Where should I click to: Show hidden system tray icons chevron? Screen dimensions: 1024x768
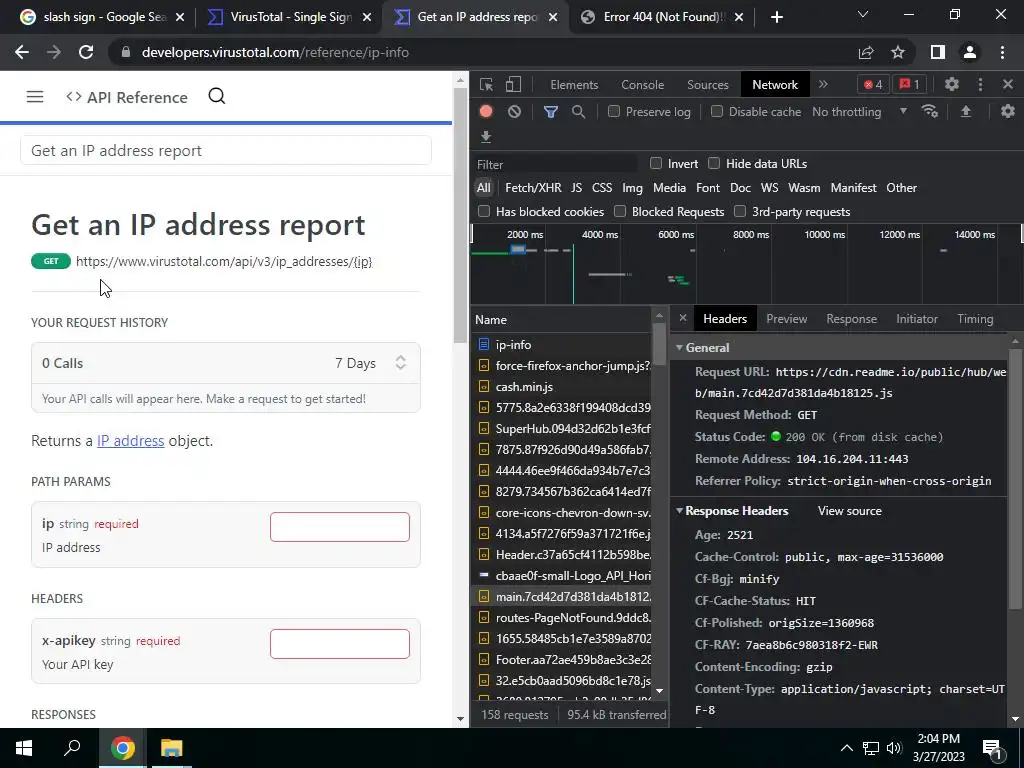pos(846,748)
